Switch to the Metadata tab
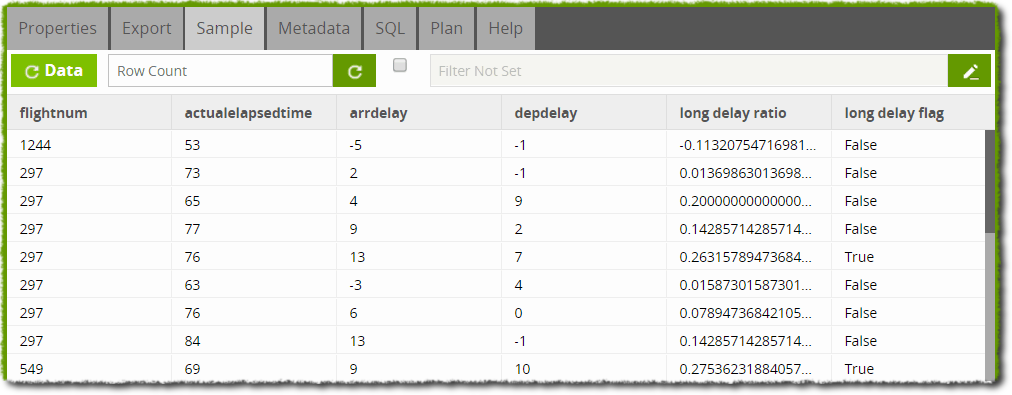The width and height of the screenshot is (1012, 395). [314, 28]
